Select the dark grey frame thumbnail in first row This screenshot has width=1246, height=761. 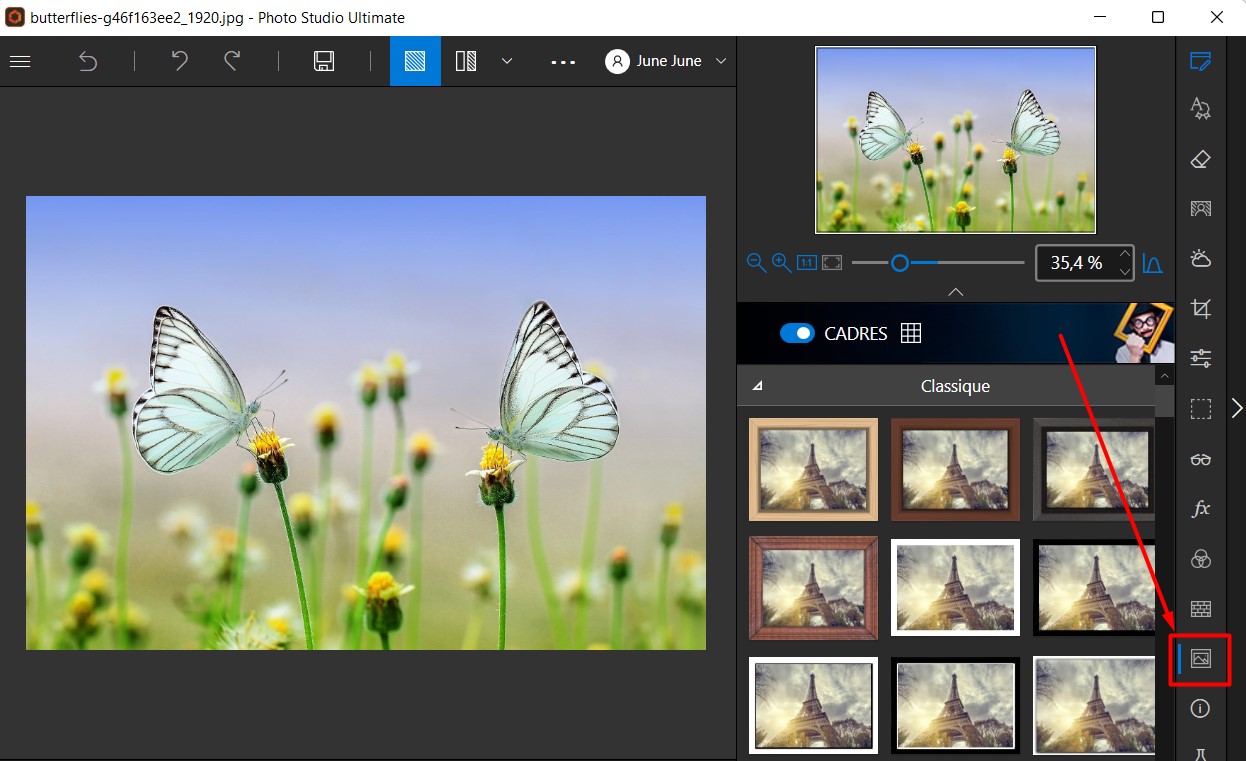(x=1094, y=469)
